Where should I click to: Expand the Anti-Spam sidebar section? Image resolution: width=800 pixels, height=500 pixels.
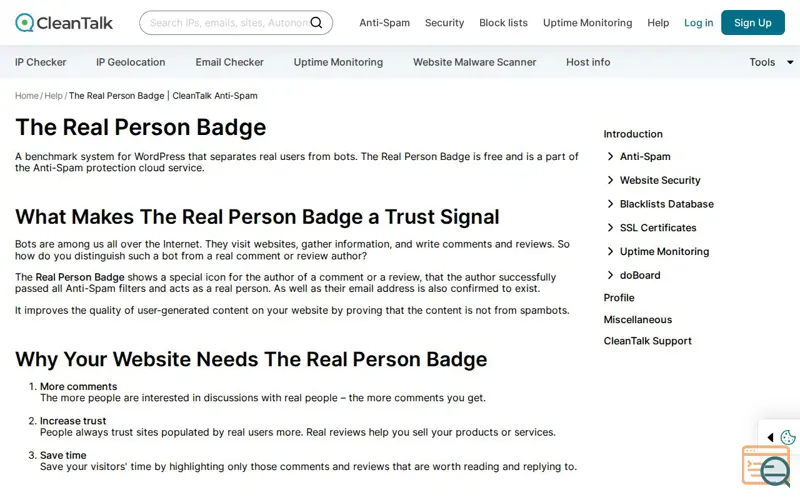639,157
